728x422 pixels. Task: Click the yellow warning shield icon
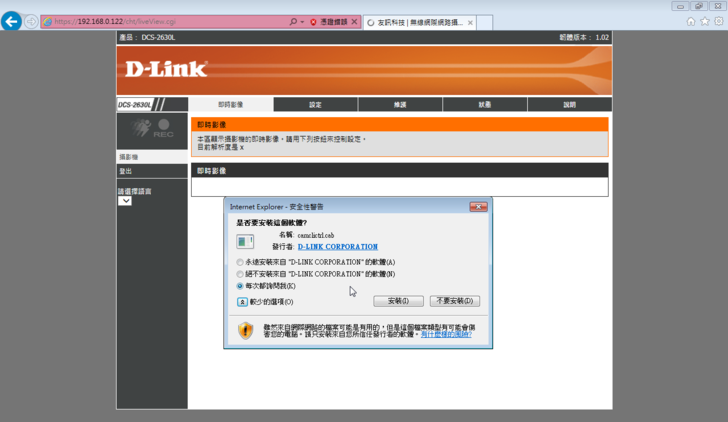(246, 331)
